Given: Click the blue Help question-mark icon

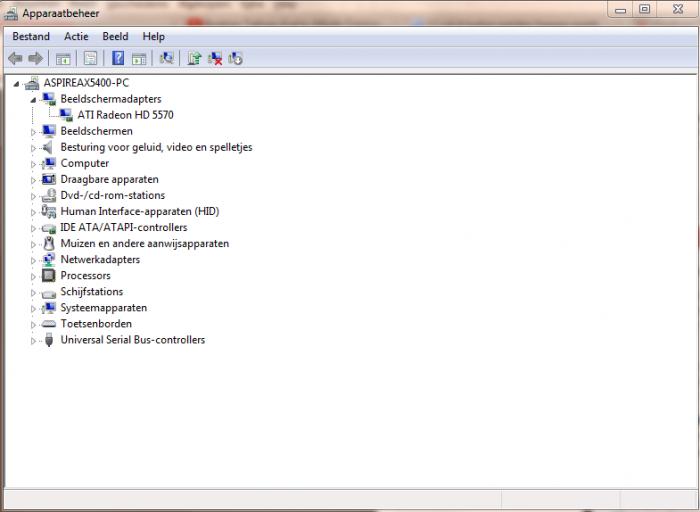Looking at the screenshot, I should click(118, 58).
